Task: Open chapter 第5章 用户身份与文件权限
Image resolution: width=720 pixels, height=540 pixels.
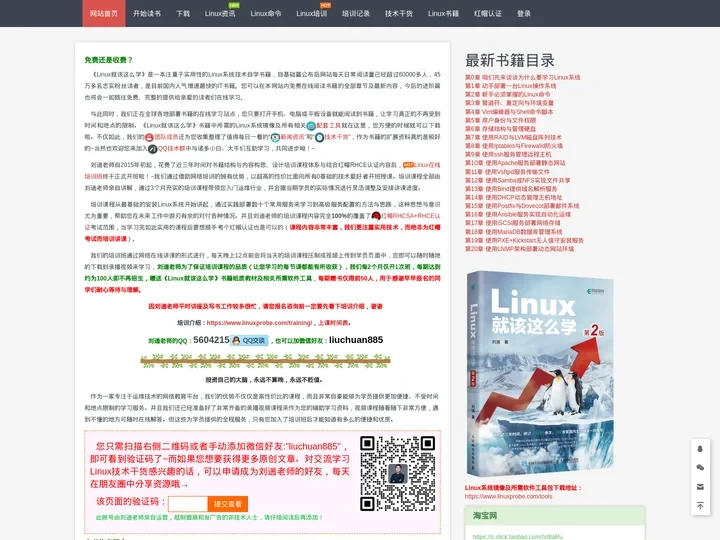Action: point(500,120)
